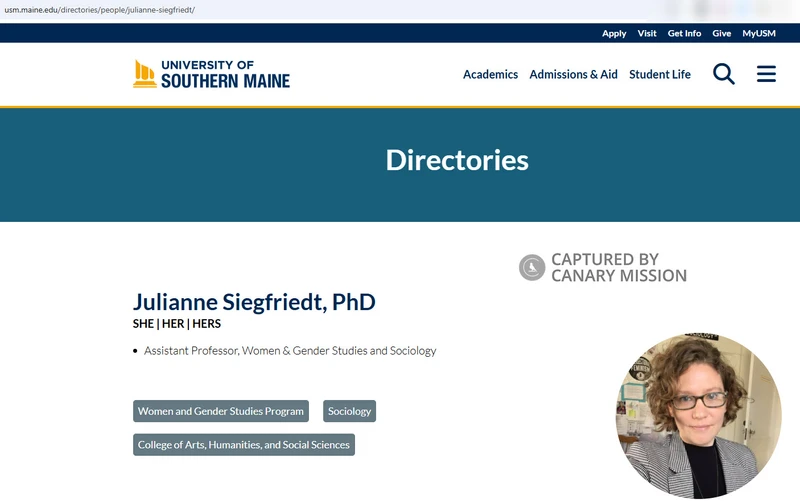This screenshot has width=800, height=503.
Task: Click the Get Info link
Action: [x=684, y=33]
